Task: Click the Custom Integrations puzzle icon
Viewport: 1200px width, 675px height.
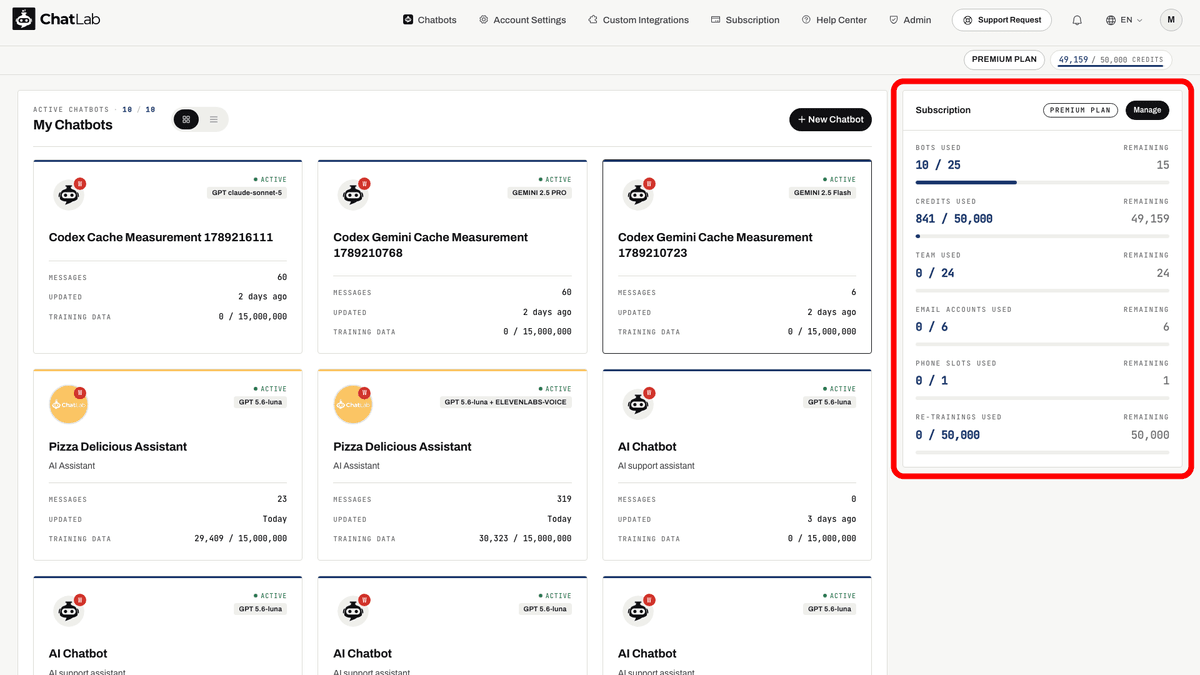Action: (593, 20)
